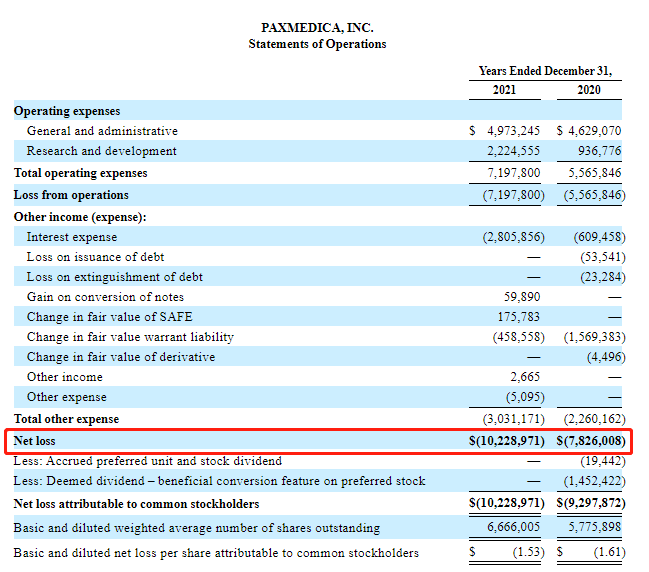Click the Research and development label
Screen dimensions: 649x572
tap(101, 151)
